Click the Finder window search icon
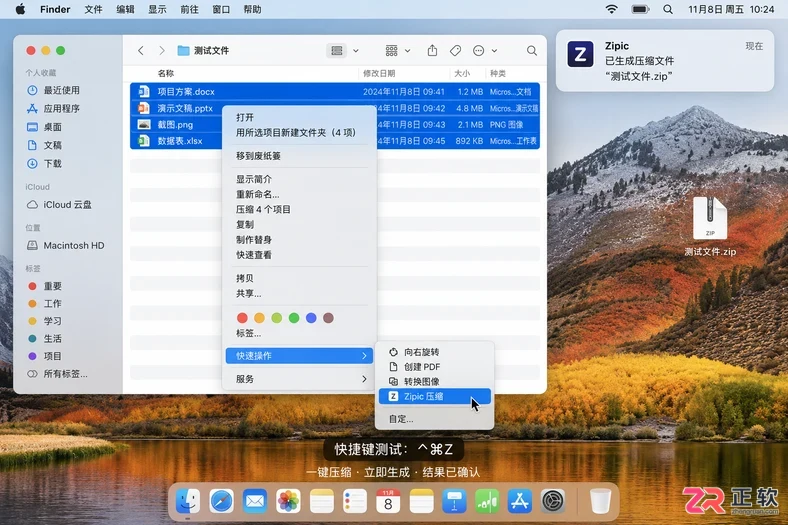This screenshot has height=525, width=788. [x=532, y=50]
